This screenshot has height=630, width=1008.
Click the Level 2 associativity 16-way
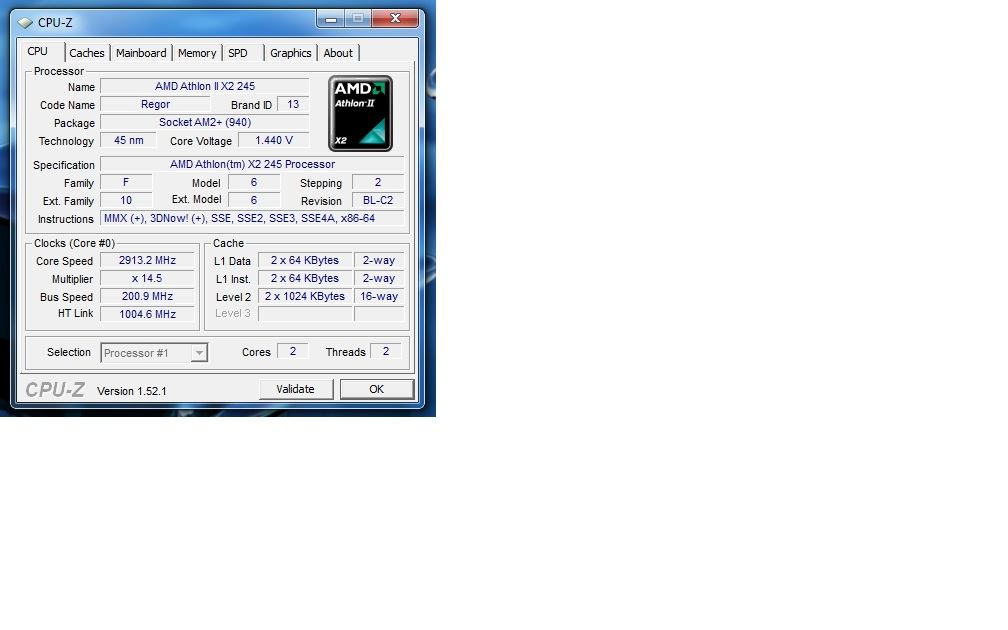coord(379,296)
